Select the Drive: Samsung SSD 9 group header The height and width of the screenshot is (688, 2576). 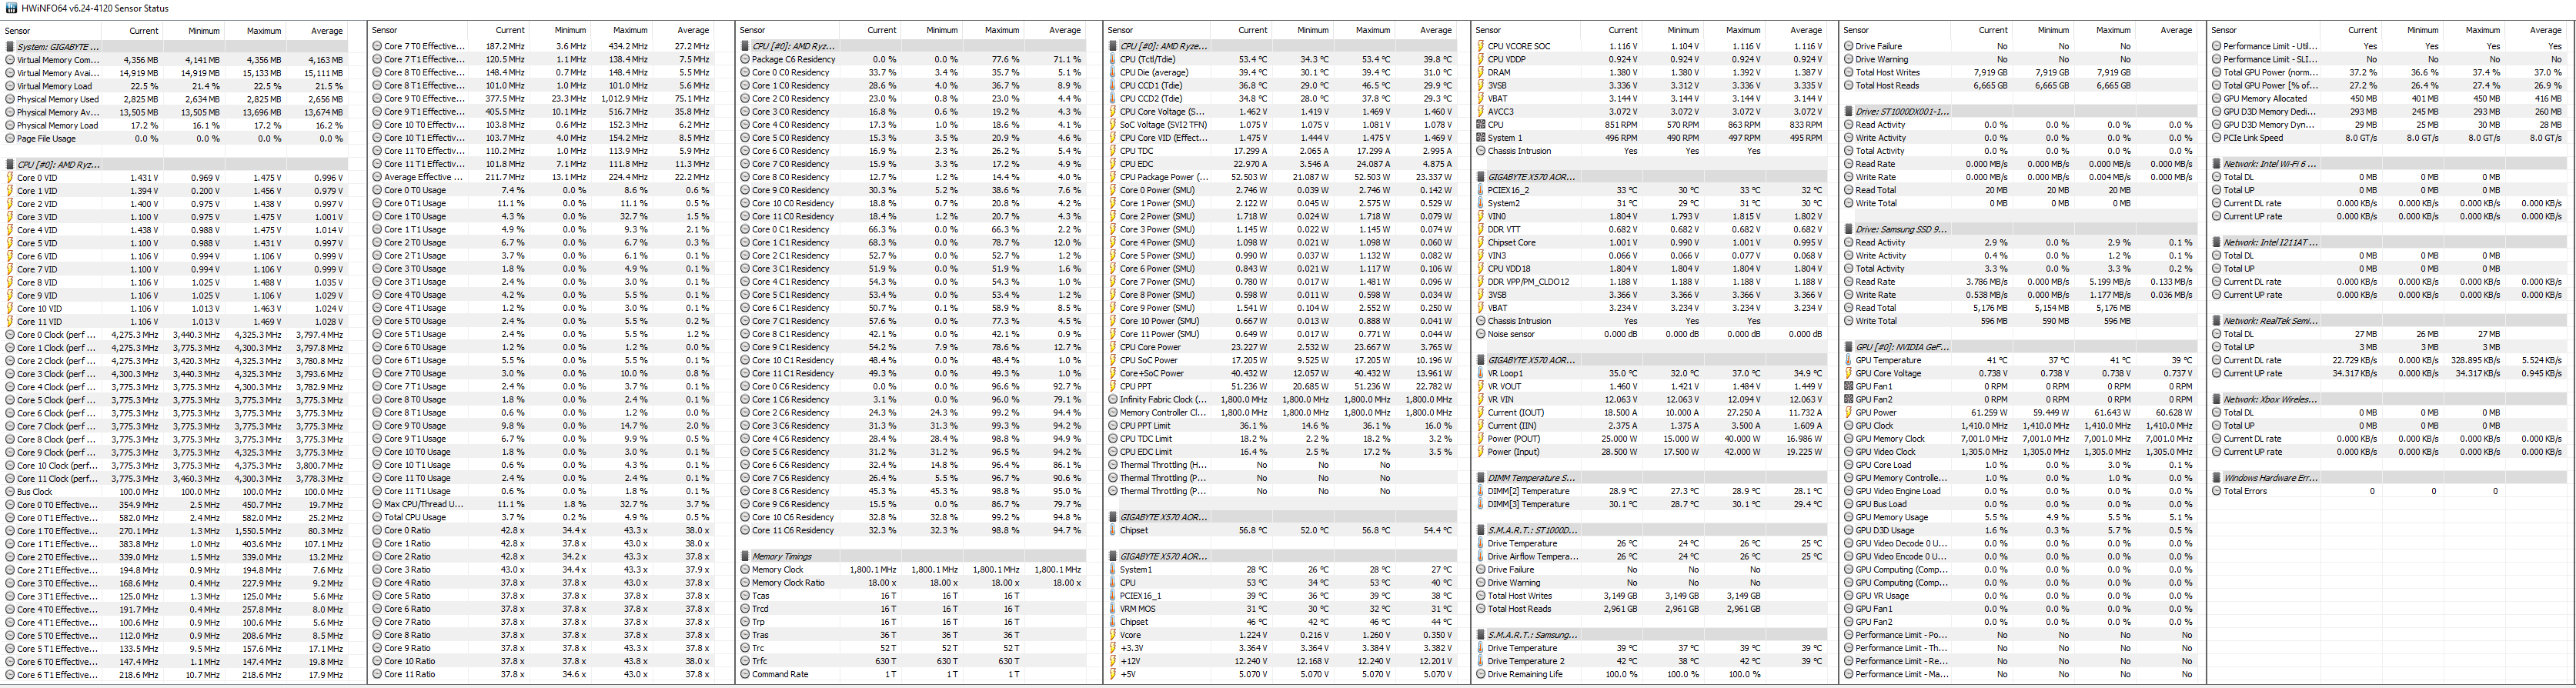click(2021, 230)
